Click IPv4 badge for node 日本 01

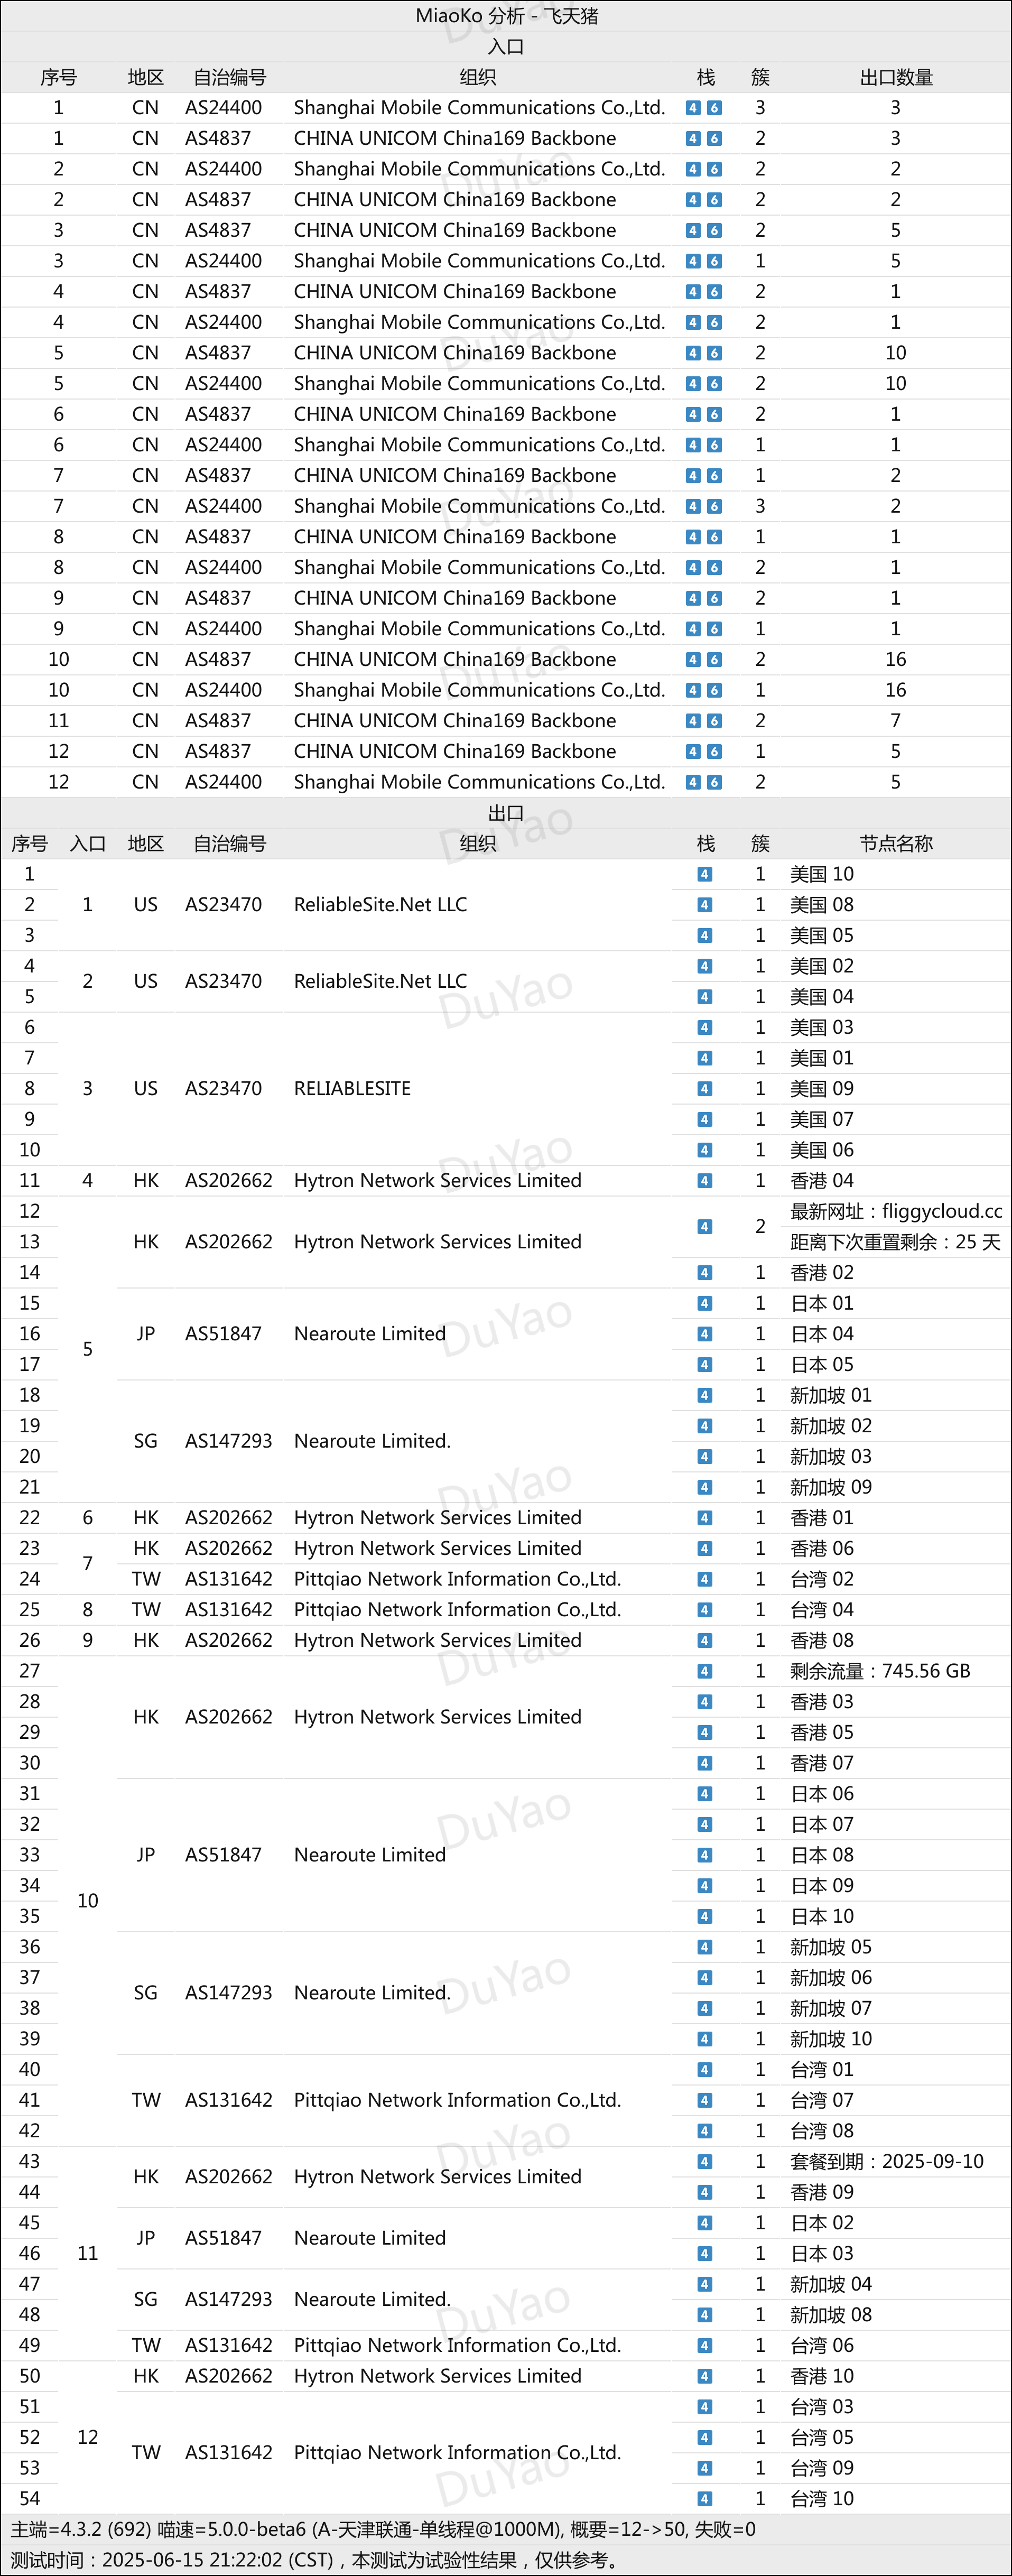coord(705,1303)
